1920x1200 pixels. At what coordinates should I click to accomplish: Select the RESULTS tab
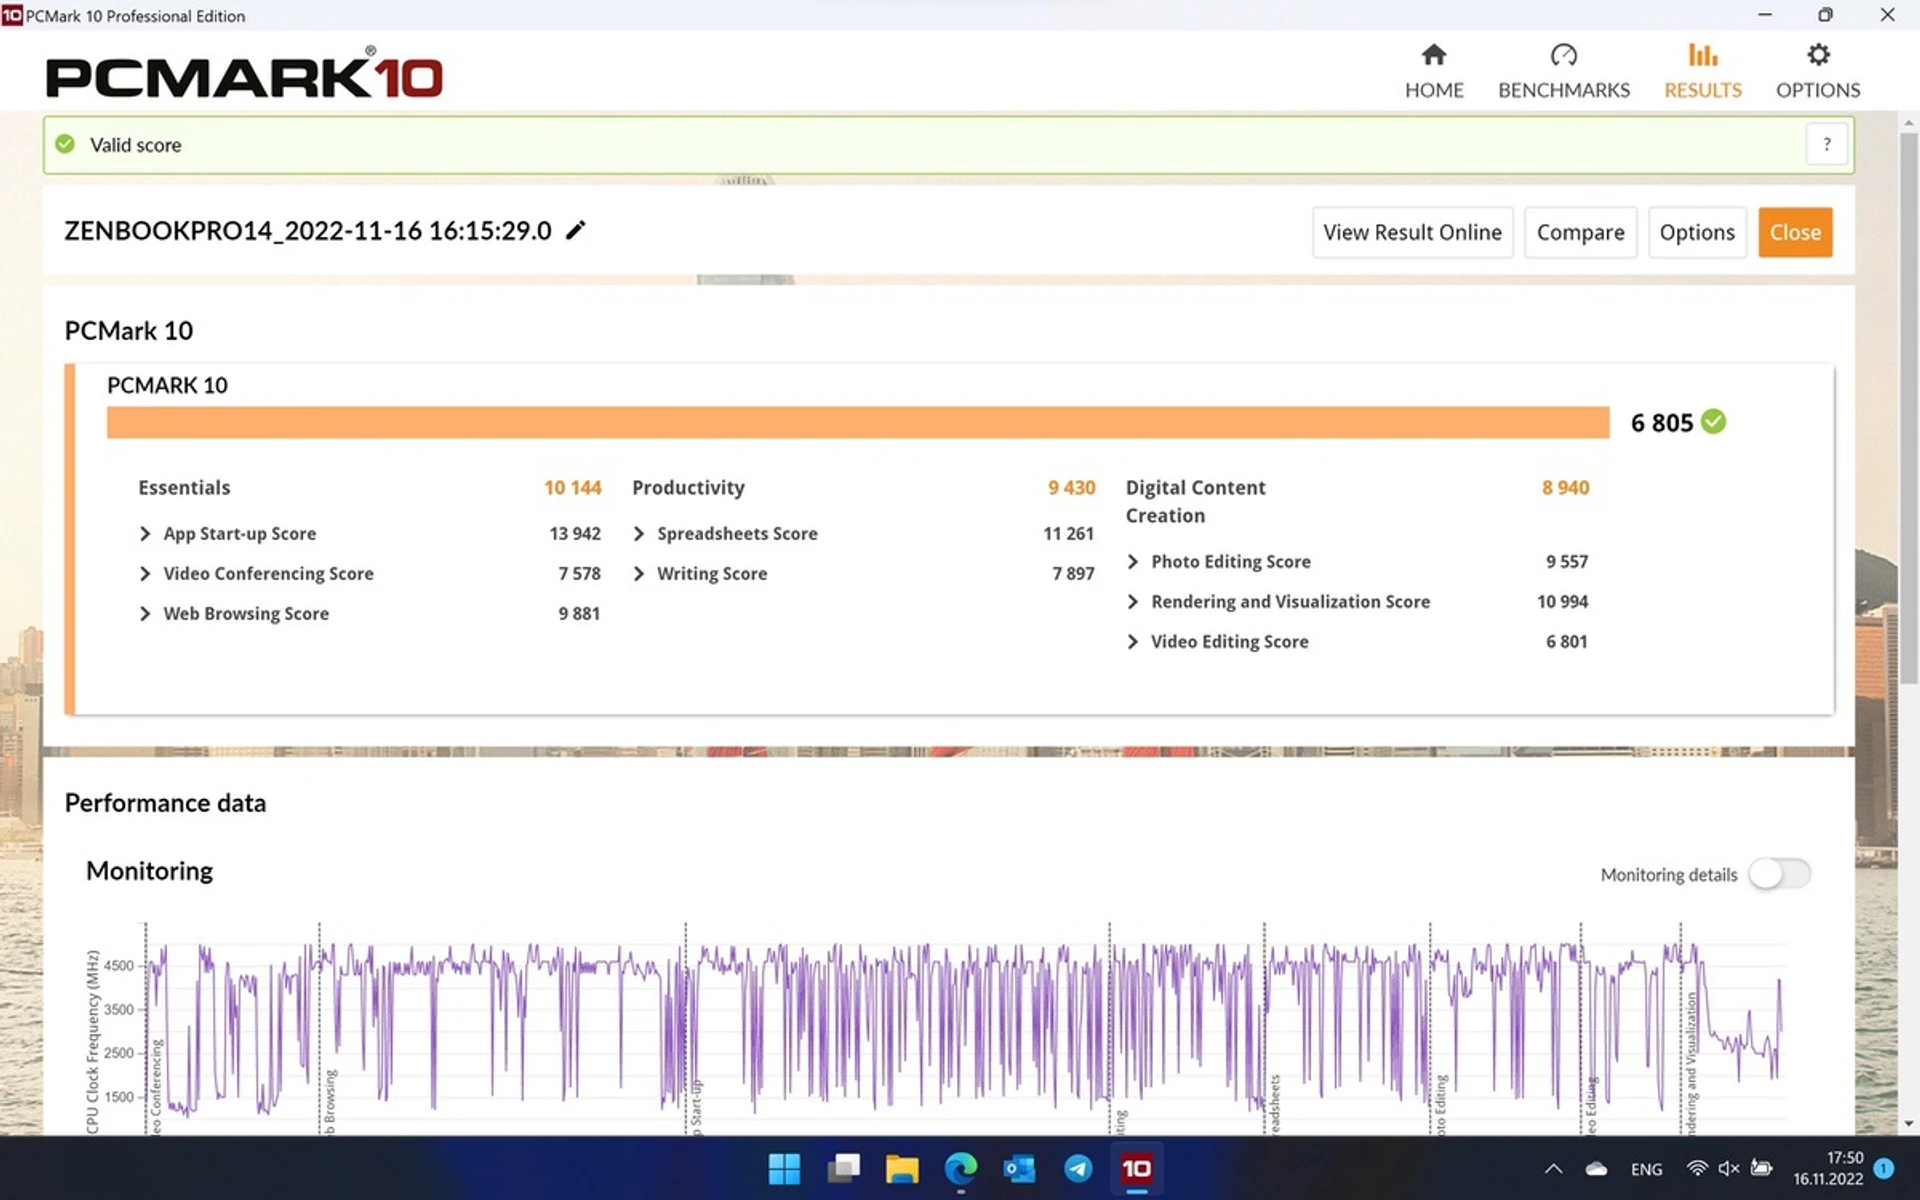tap(1702, 71)
